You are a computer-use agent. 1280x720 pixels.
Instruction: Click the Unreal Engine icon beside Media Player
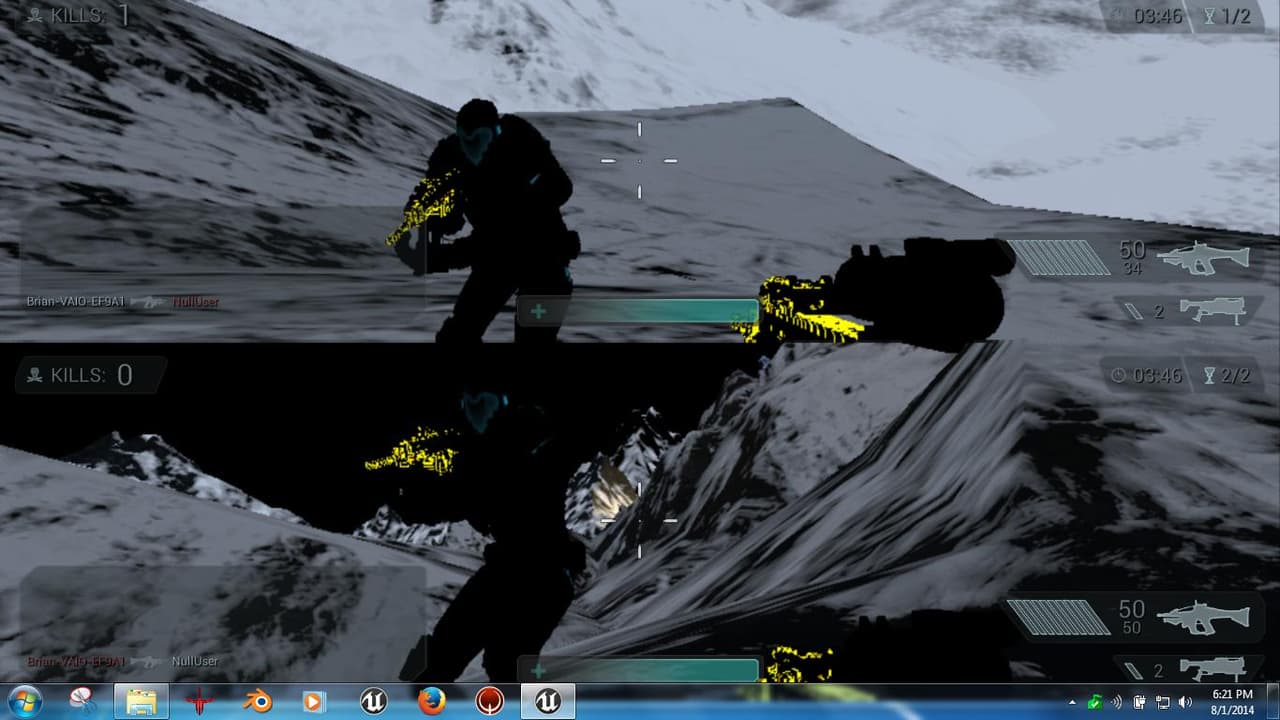click(x=374, y=701)
